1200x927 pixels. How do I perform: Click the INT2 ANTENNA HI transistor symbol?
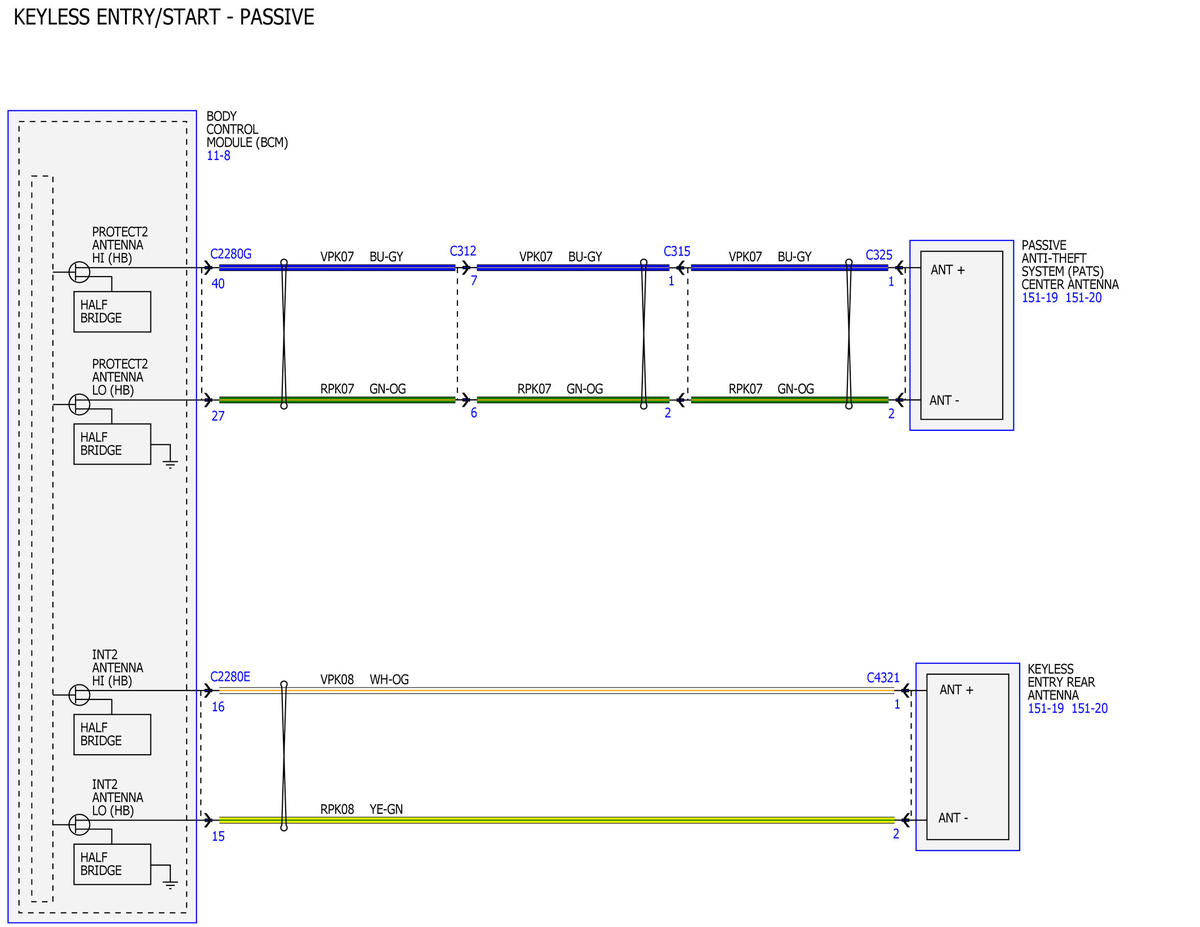coord(79,693)
